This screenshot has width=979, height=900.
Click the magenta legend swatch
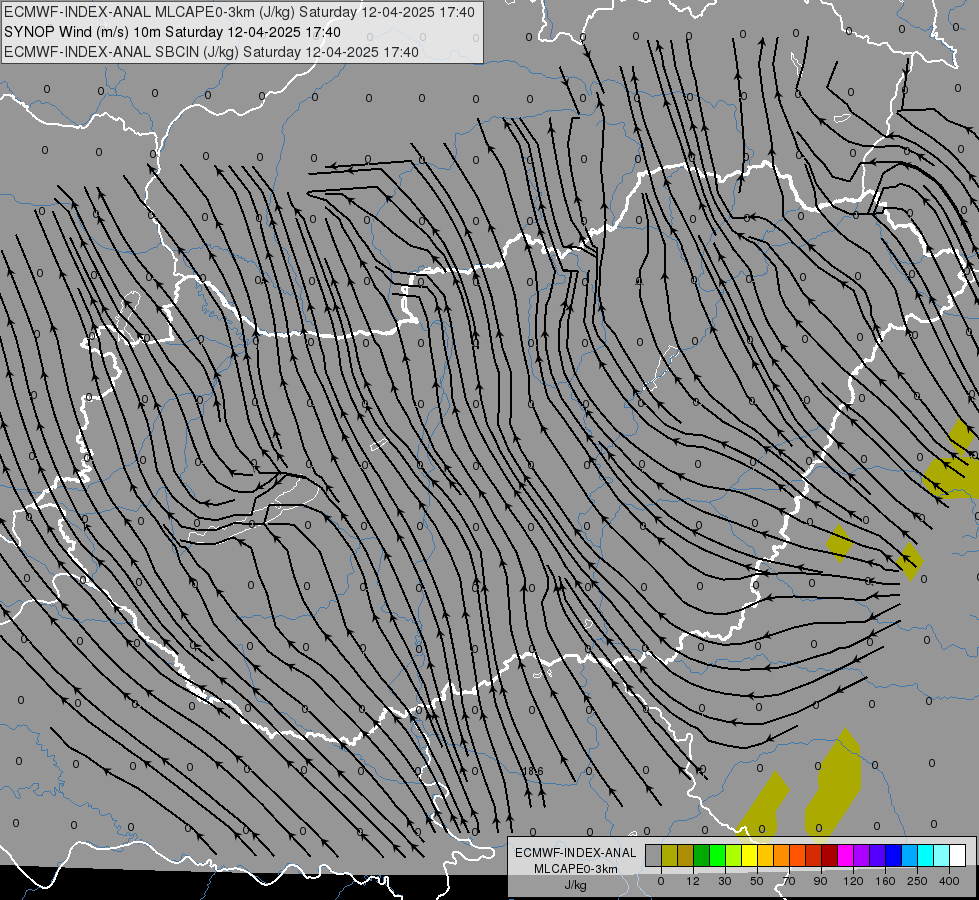click(845, 856)
